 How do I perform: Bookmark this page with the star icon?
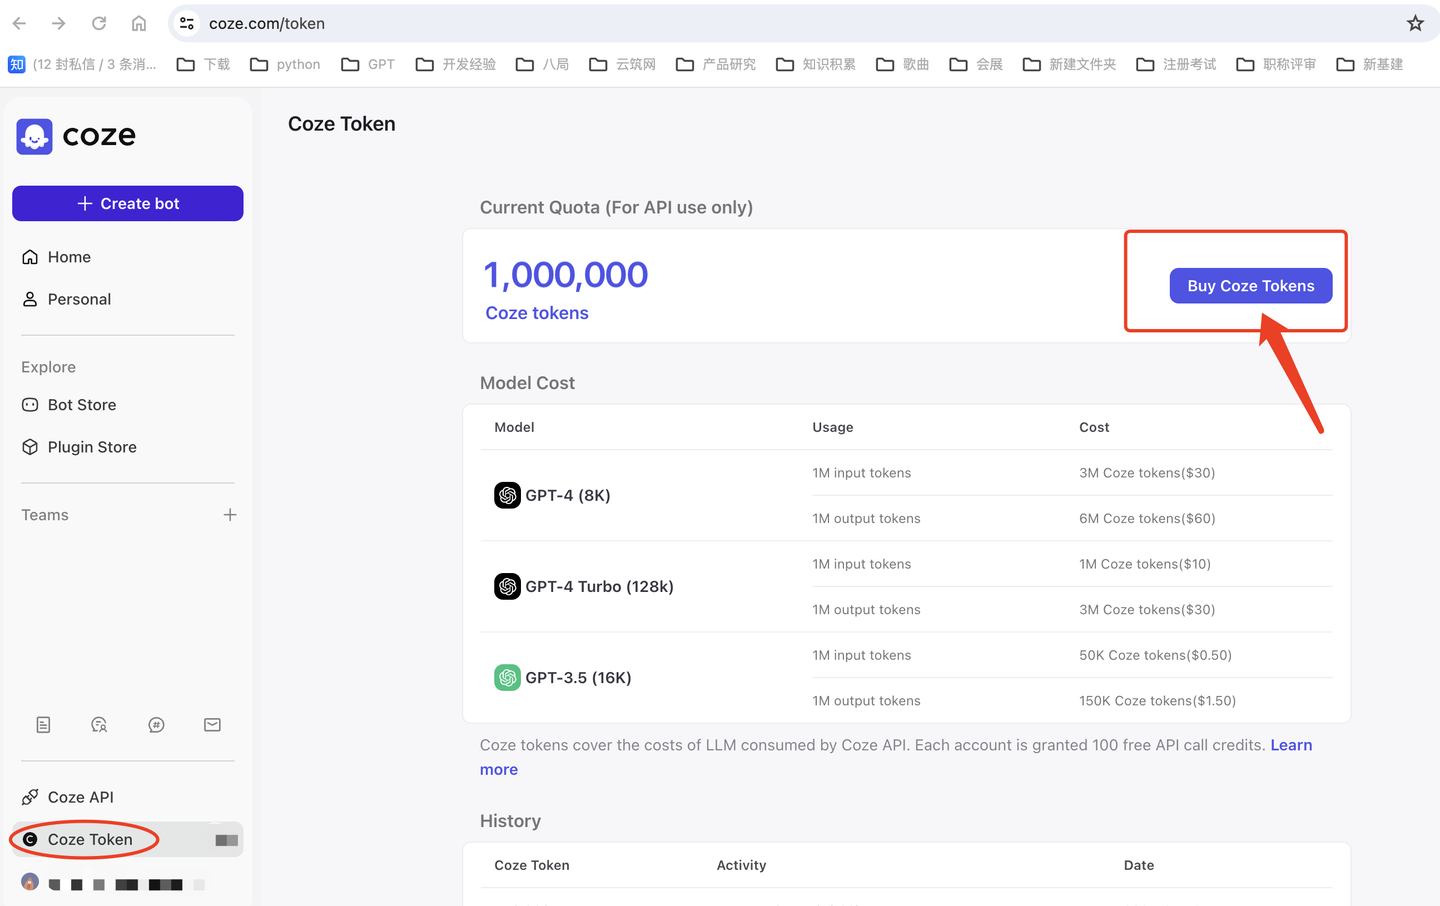point(1415,23)
